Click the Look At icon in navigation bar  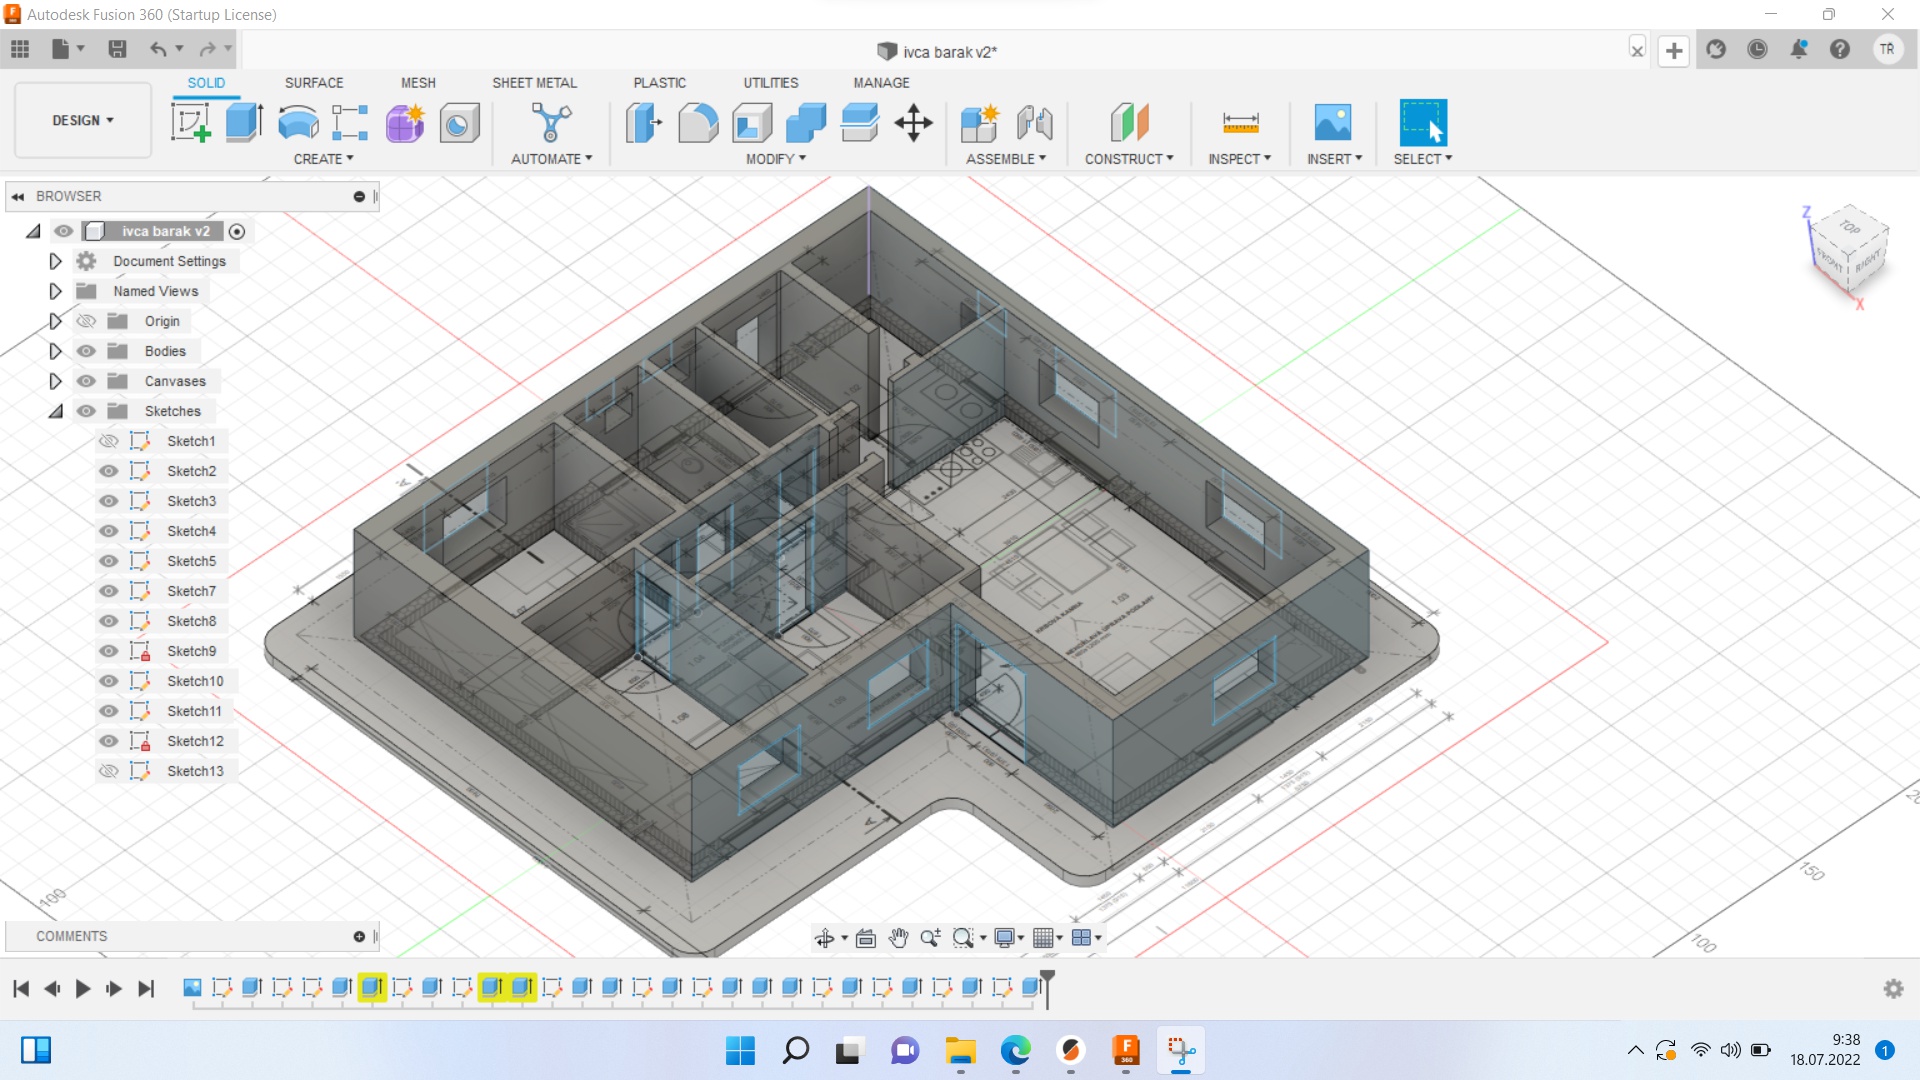click(866, 938)
